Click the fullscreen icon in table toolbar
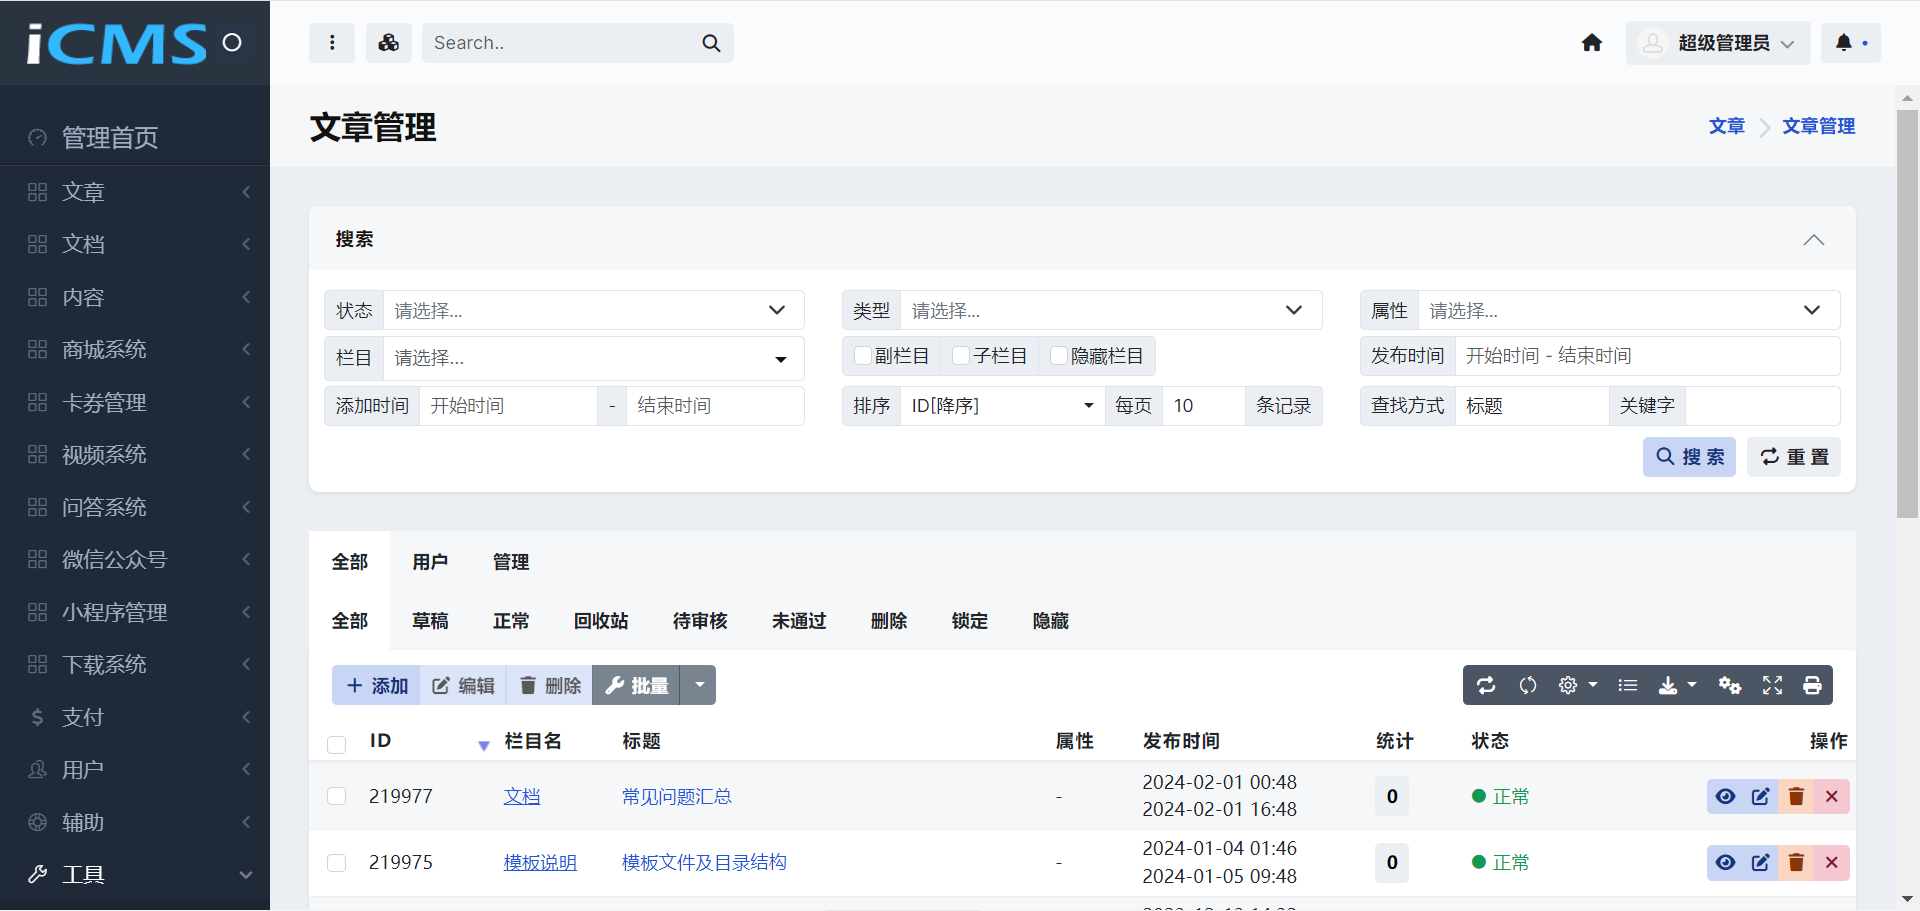1920x911 pixels. tap(1772, 685)
